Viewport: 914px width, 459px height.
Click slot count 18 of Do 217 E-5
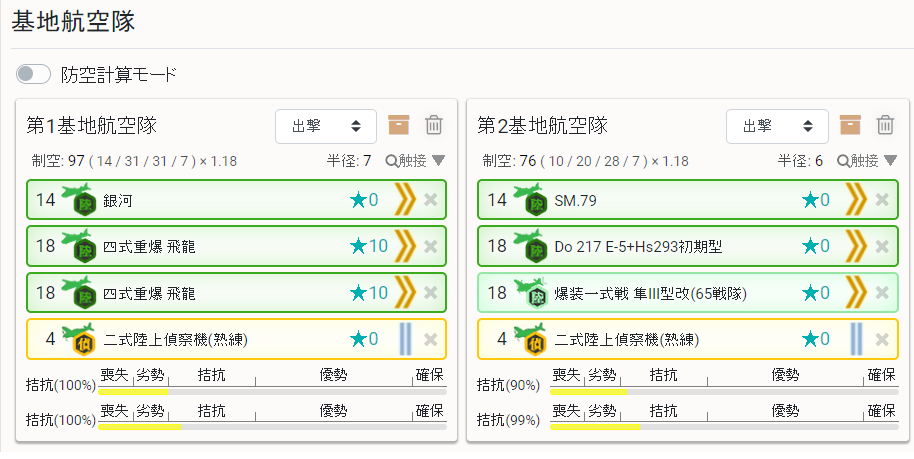point(497,246)
